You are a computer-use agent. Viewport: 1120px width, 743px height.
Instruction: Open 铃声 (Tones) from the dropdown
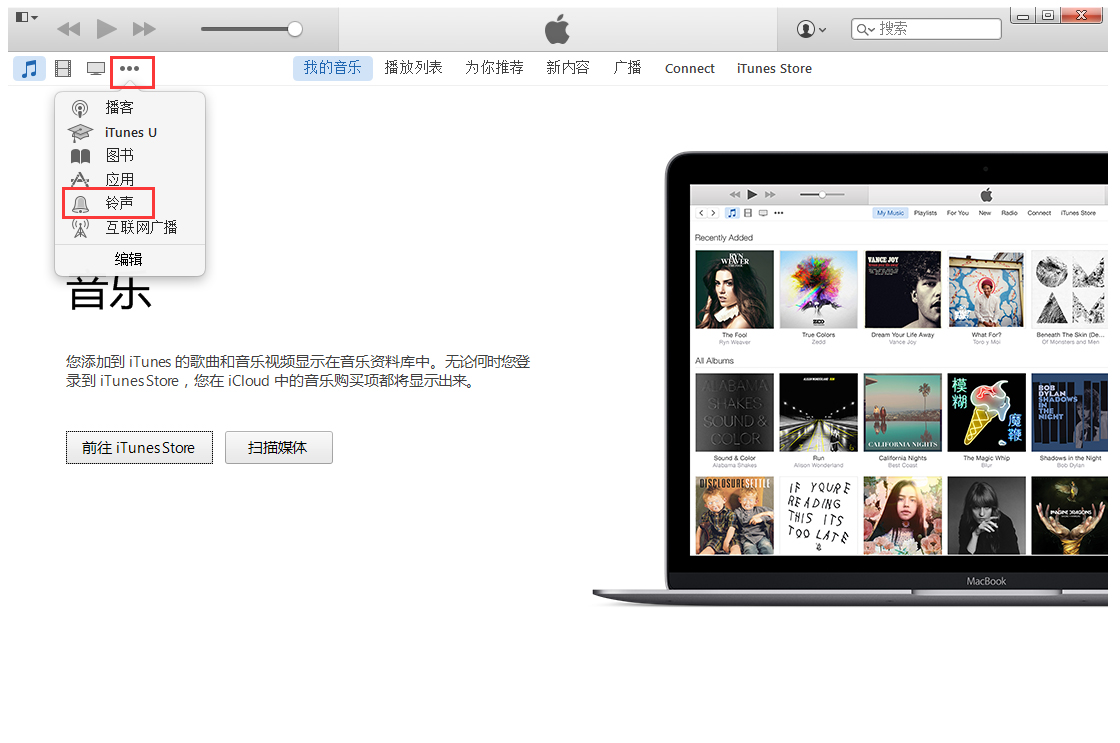119,204
